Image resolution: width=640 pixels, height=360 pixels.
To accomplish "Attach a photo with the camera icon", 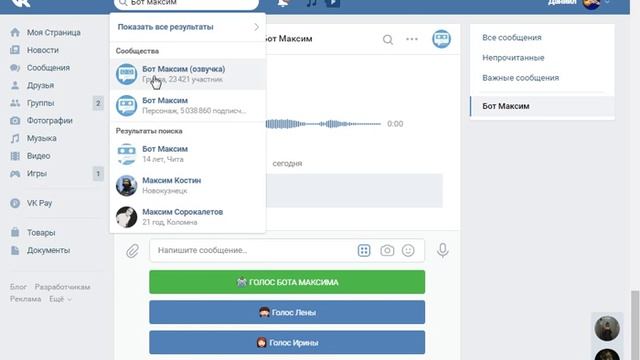I will [387, 250].
